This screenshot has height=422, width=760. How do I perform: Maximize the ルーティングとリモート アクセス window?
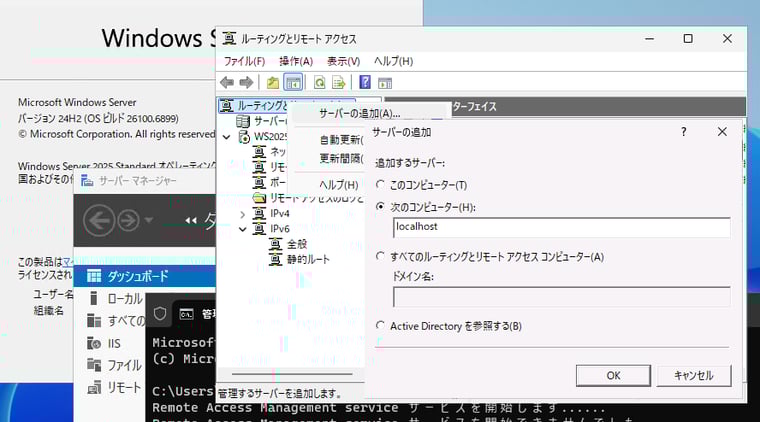pos(688,39)
